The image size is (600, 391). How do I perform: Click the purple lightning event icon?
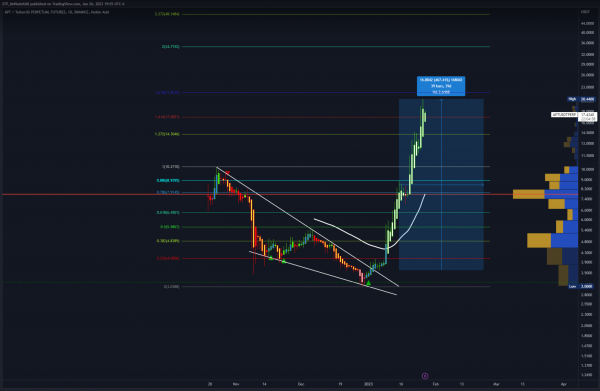click(425, 376)
